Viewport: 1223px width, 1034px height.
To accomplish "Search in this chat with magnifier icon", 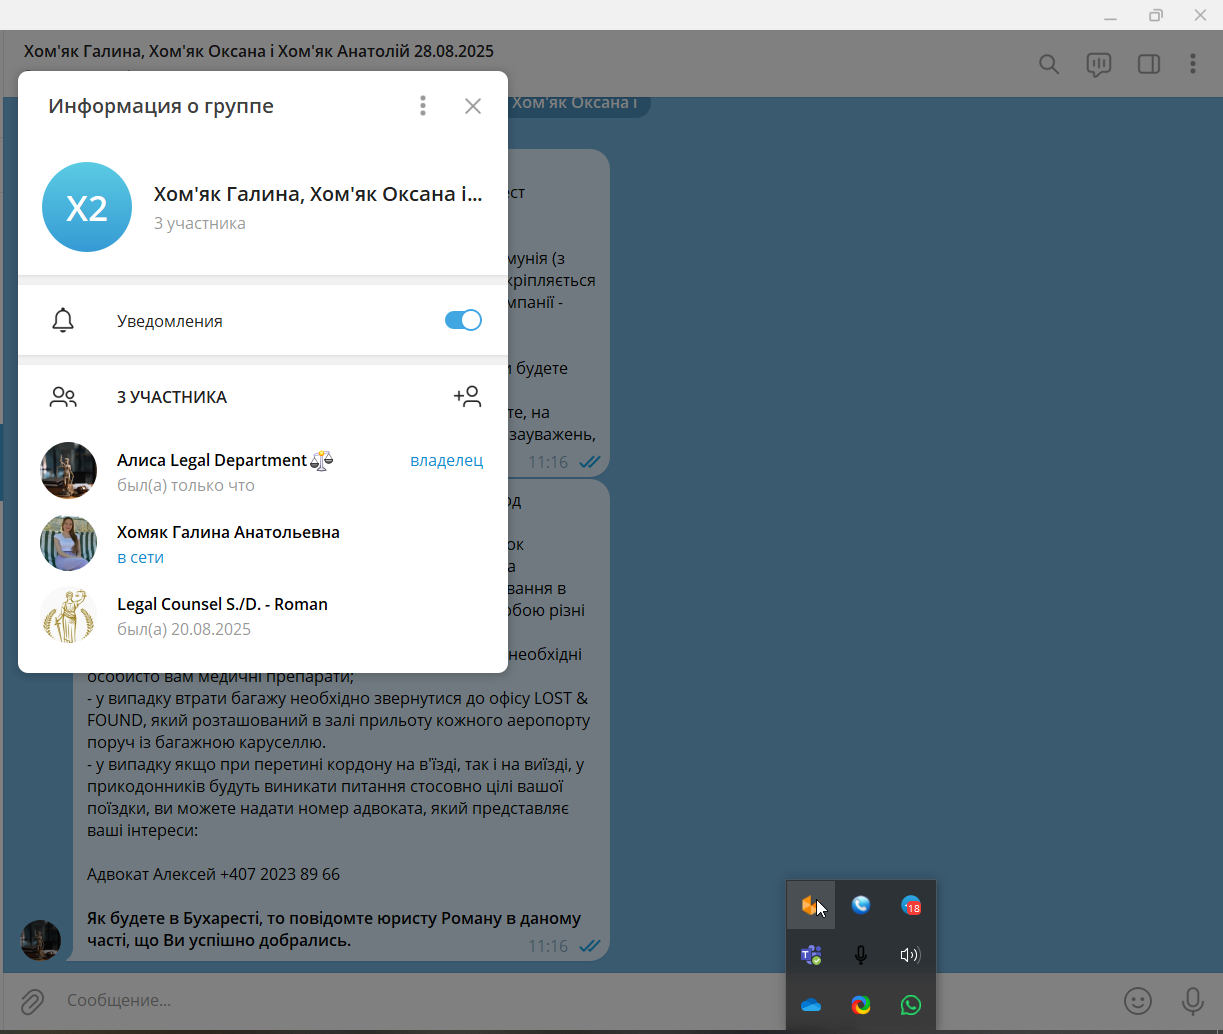I will pyautogui.click(x=1049, y=64).
